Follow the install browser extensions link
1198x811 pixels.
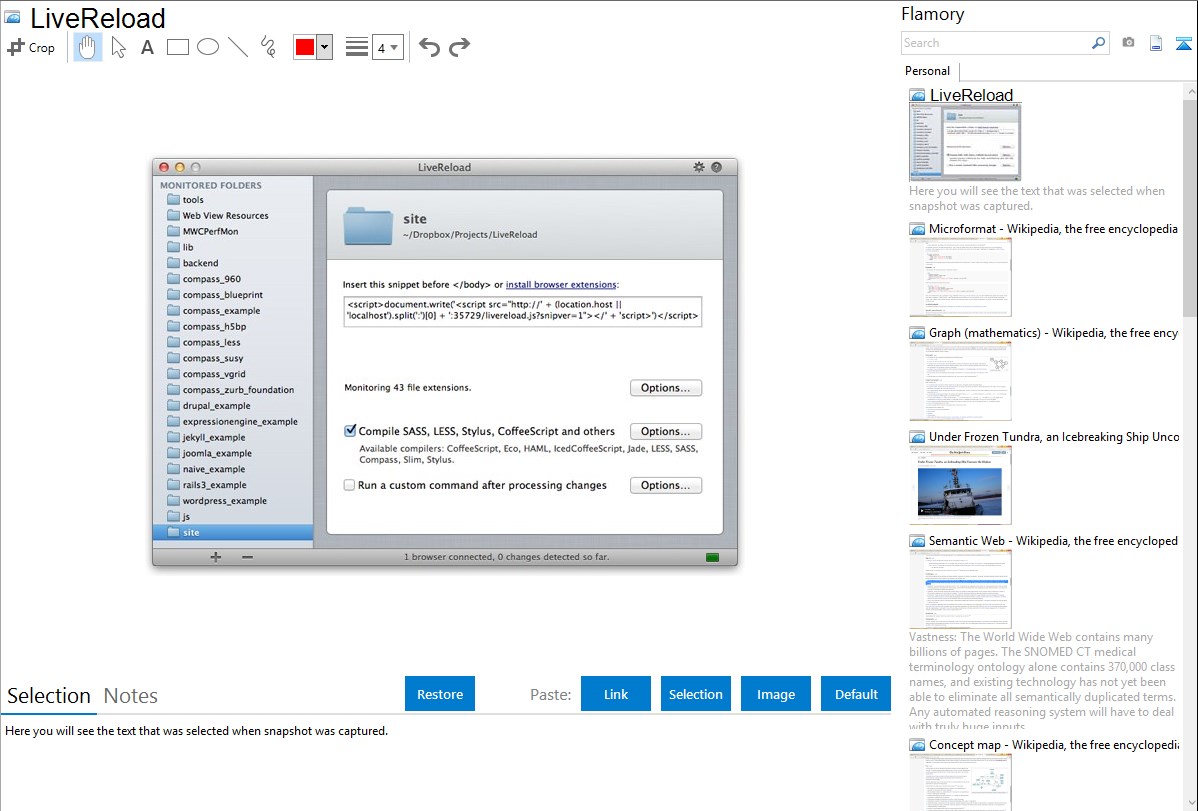561,284
